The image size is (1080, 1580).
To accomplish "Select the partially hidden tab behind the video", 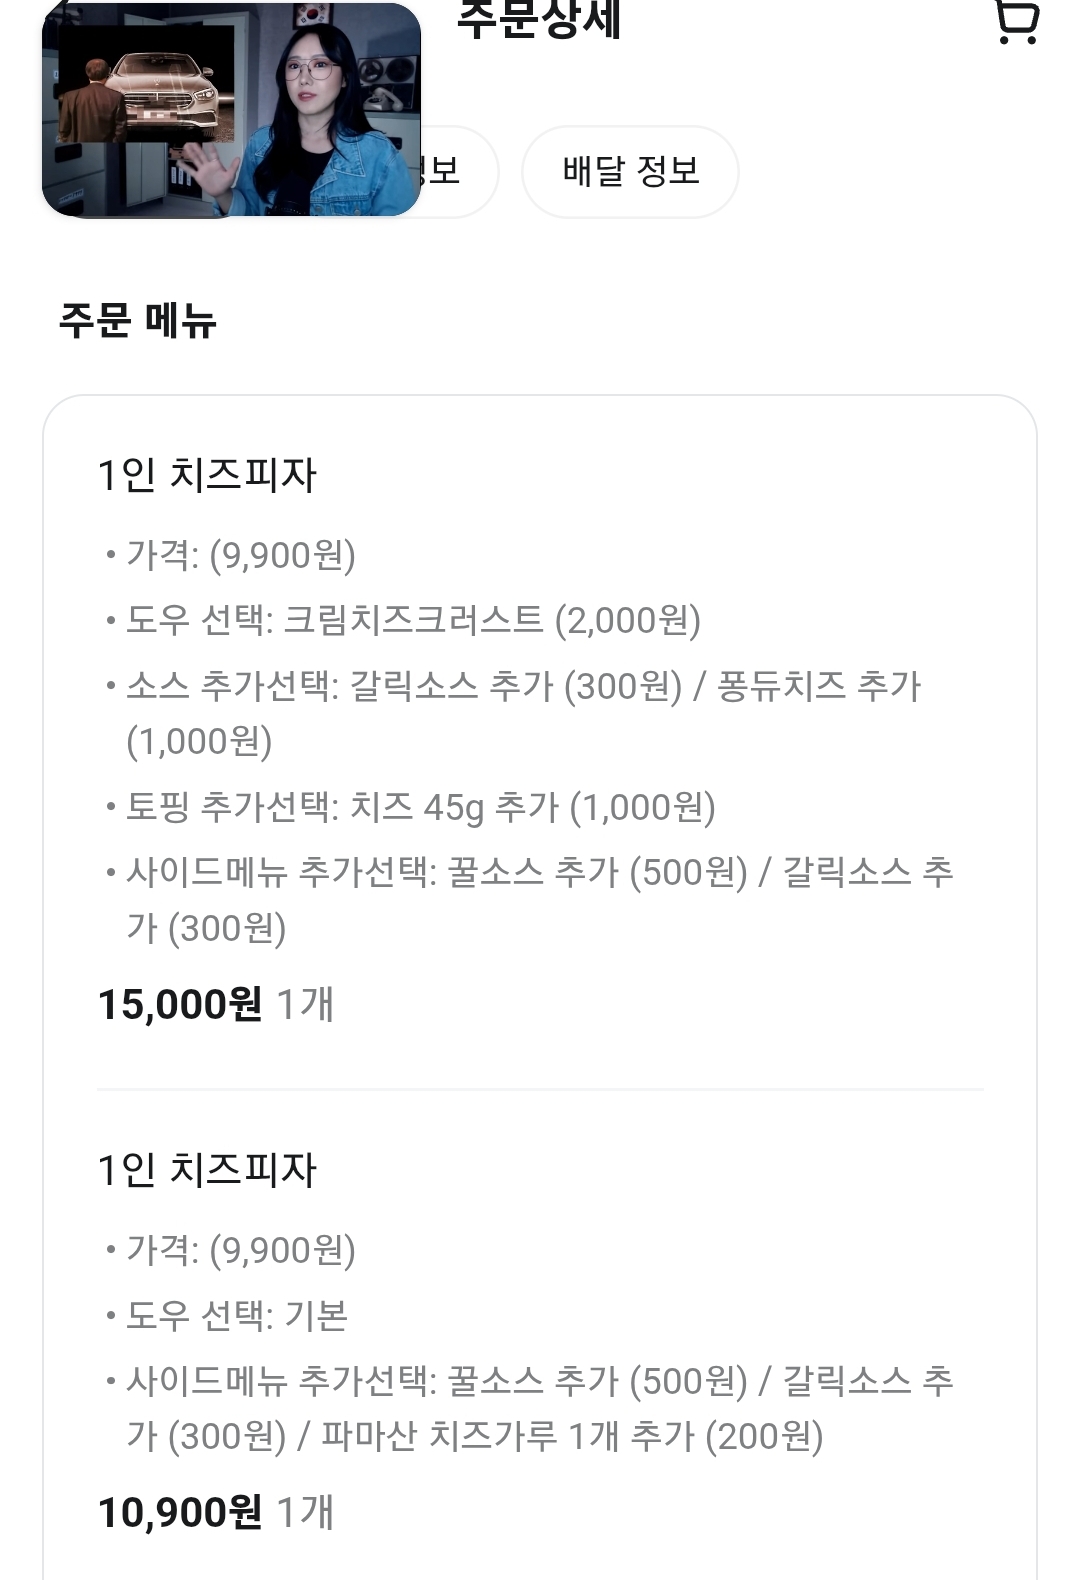I will (458, 172).
